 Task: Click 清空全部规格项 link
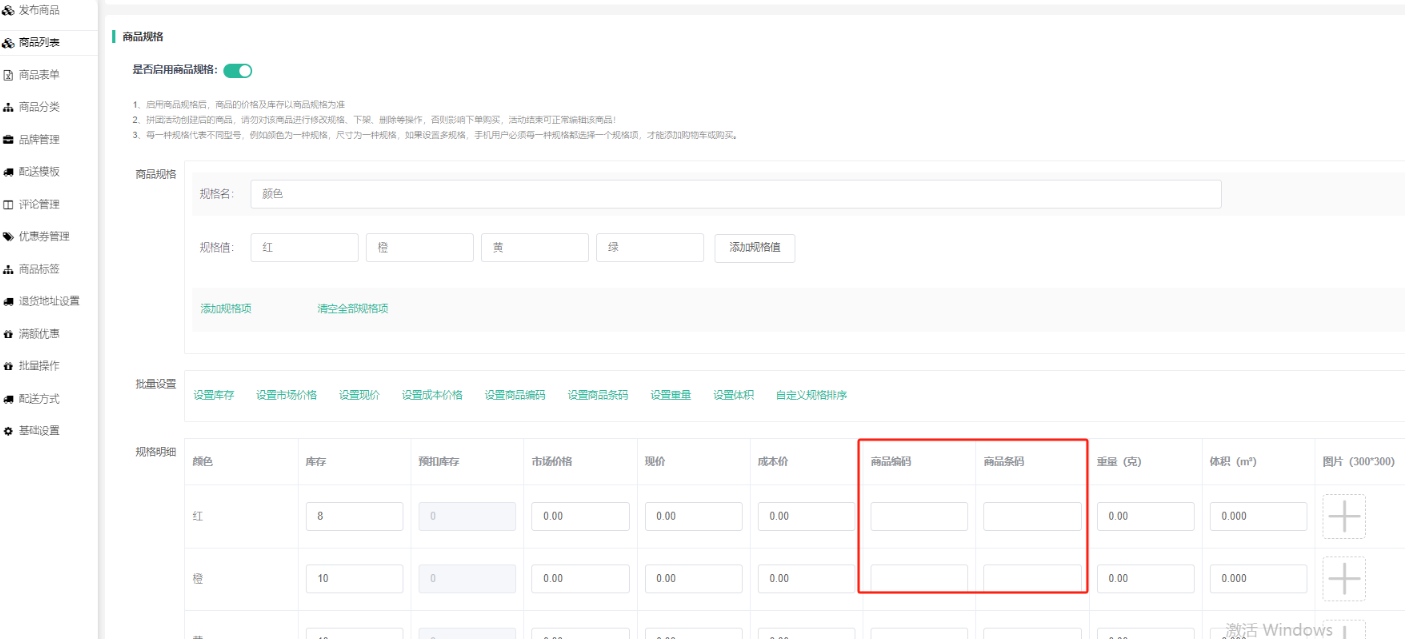[352, 309]
